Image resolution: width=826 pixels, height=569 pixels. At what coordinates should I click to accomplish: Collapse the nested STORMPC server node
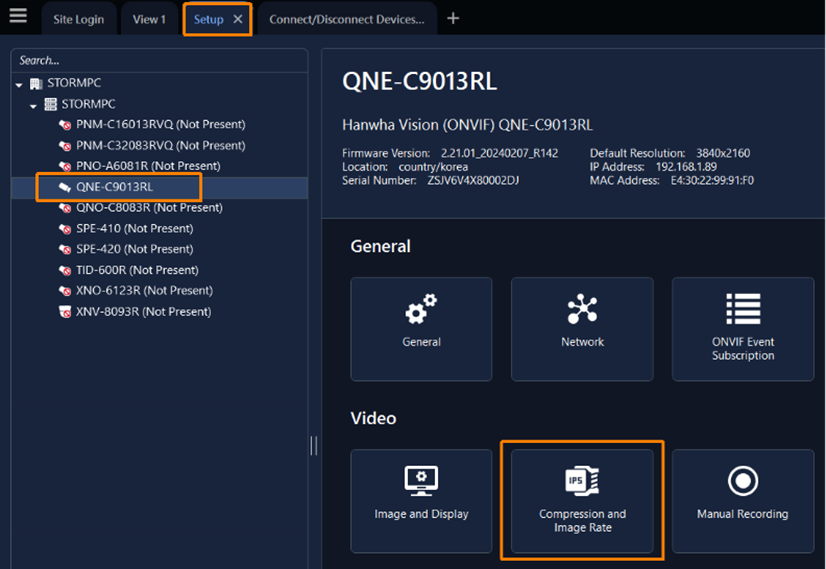click(x=33, y=105)
